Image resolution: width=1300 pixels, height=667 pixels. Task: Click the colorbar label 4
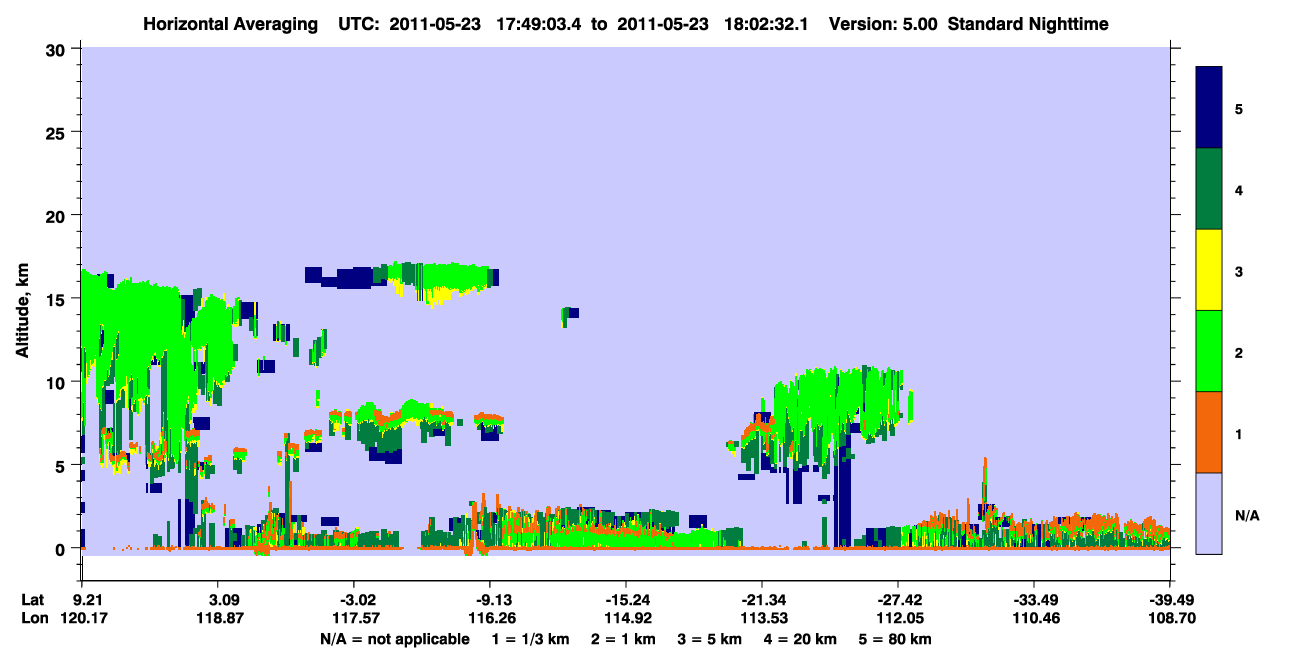point(1239,189)
